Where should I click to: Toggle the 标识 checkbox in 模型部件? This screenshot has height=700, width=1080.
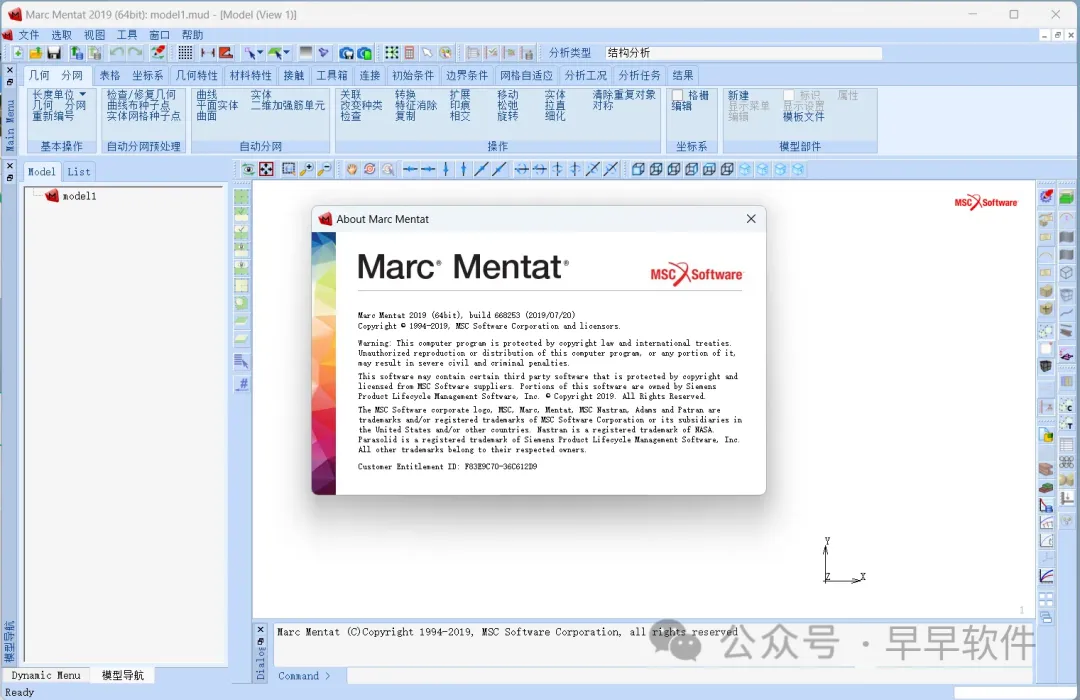[x=789, y=96]
